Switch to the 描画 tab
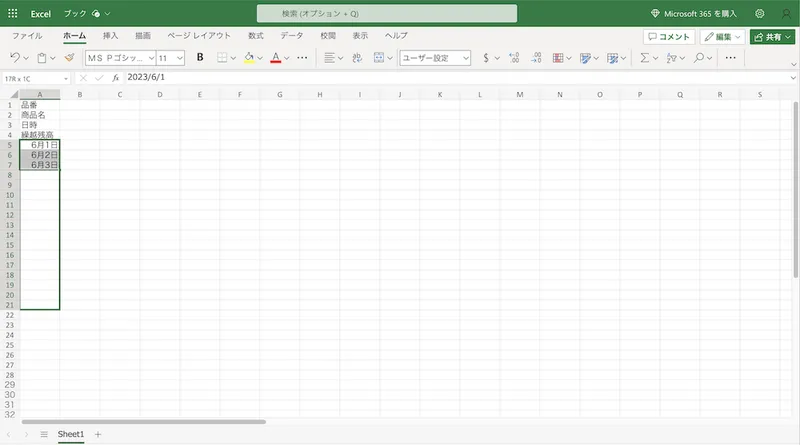This screenshot has width=800, height=445. point(143,36)
